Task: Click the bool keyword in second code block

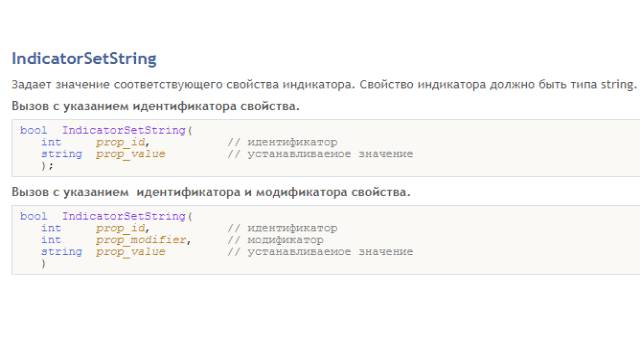Action: pos(33,216)
